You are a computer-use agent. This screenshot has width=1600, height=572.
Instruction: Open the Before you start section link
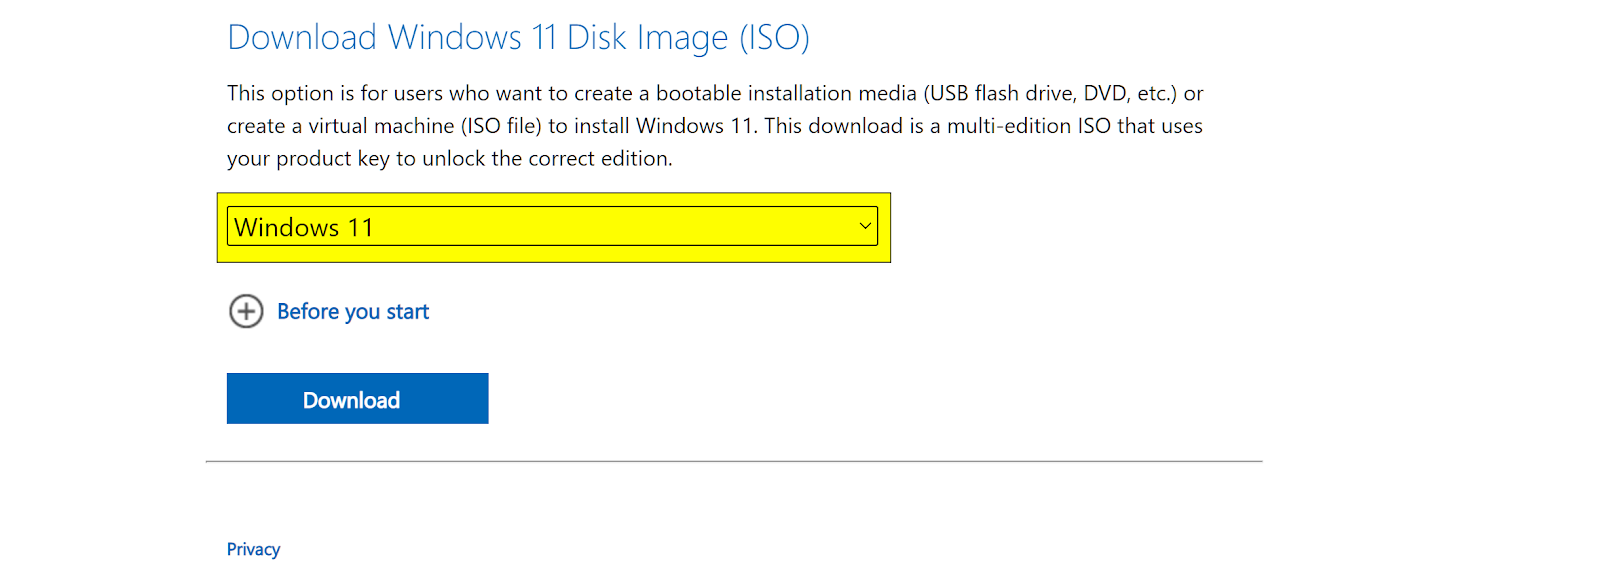(353, 312)
